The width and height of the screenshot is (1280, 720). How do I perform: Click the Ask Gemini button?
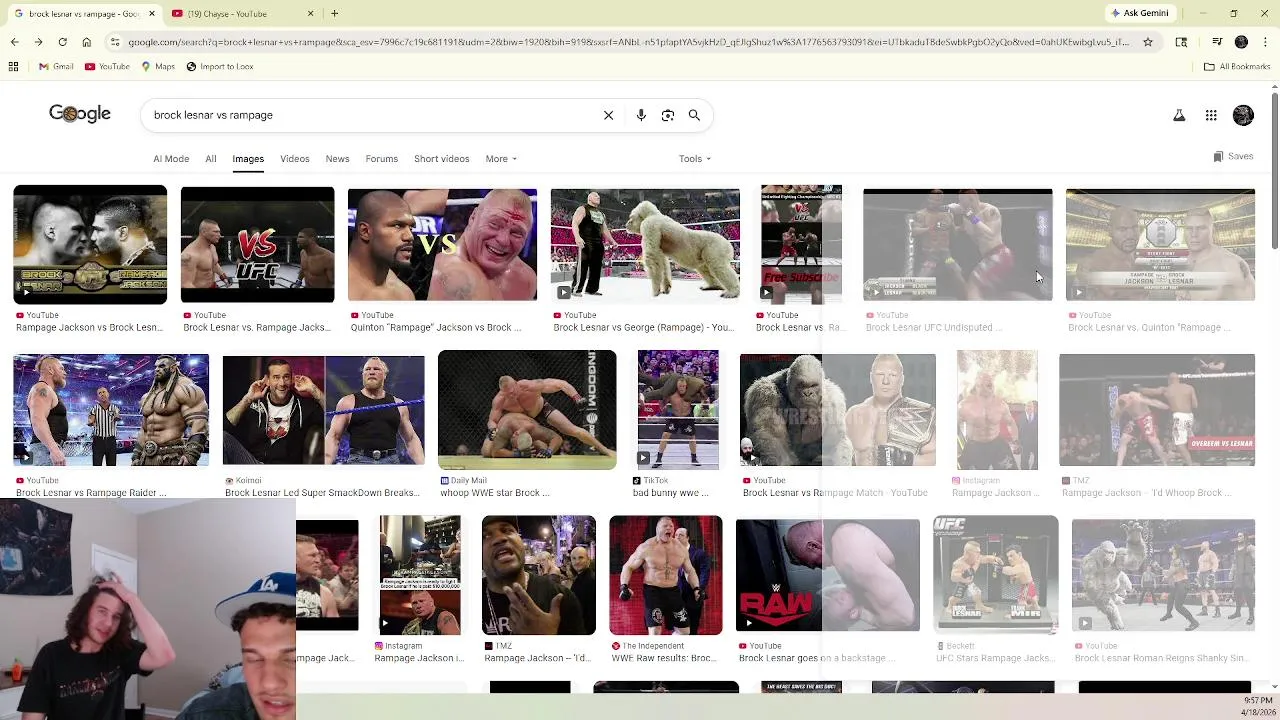click(1139, 13)
